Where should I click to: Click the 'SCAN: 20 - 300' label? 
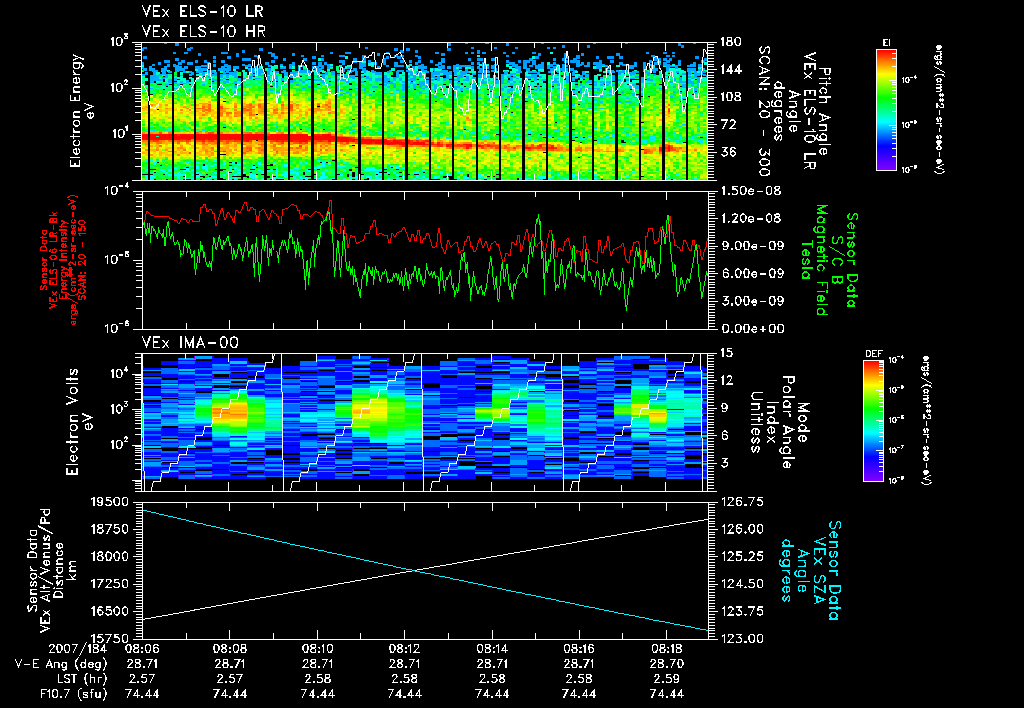click(763, 111)
